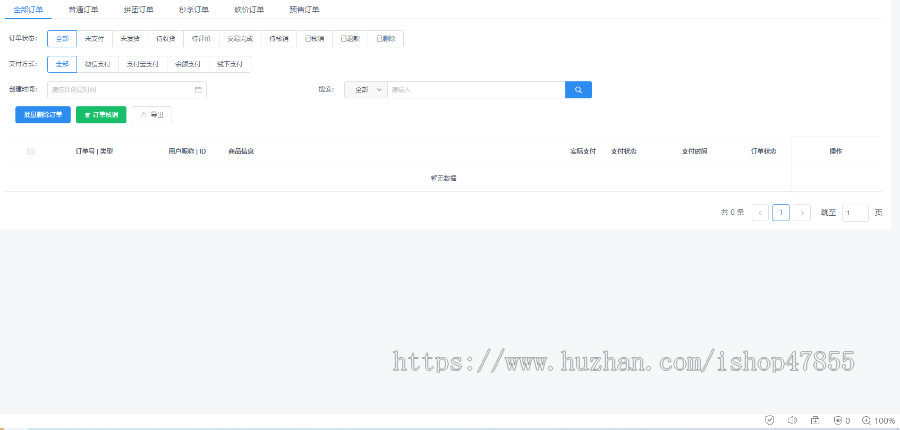The image size is (900, 430).
Task: Click the 共 0 条 total count text
Action: point(732,213)
